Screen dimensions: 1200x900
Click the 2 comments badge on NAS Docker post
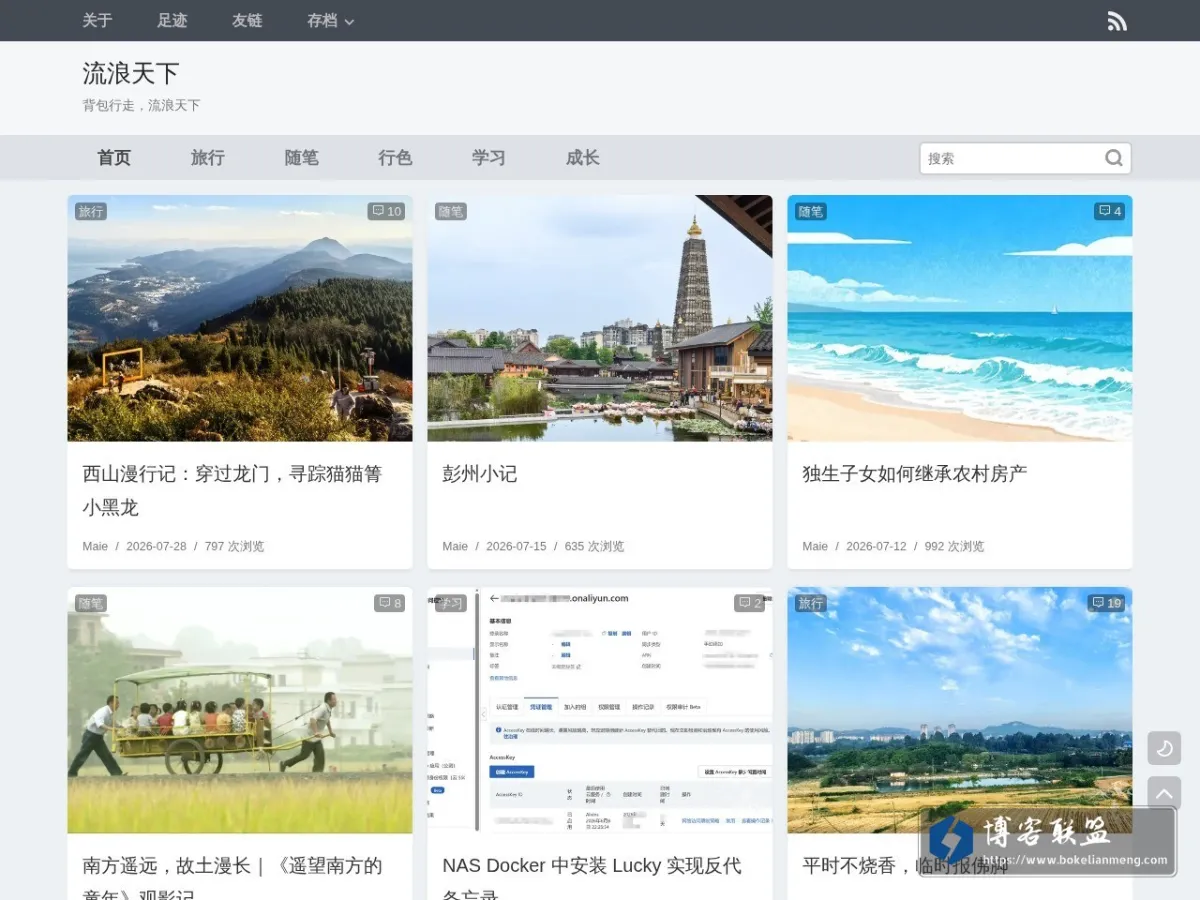(x=750, y=603)
